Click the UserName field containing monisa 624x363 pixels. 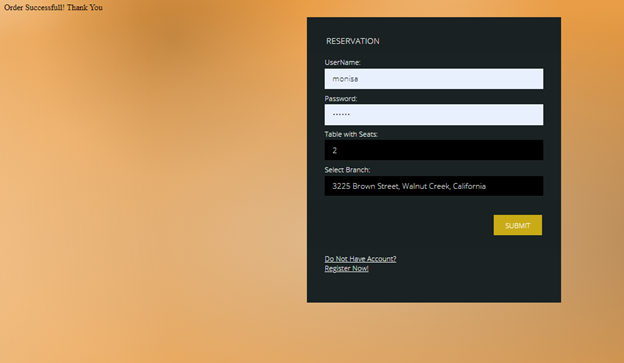[x=434, y=79]
